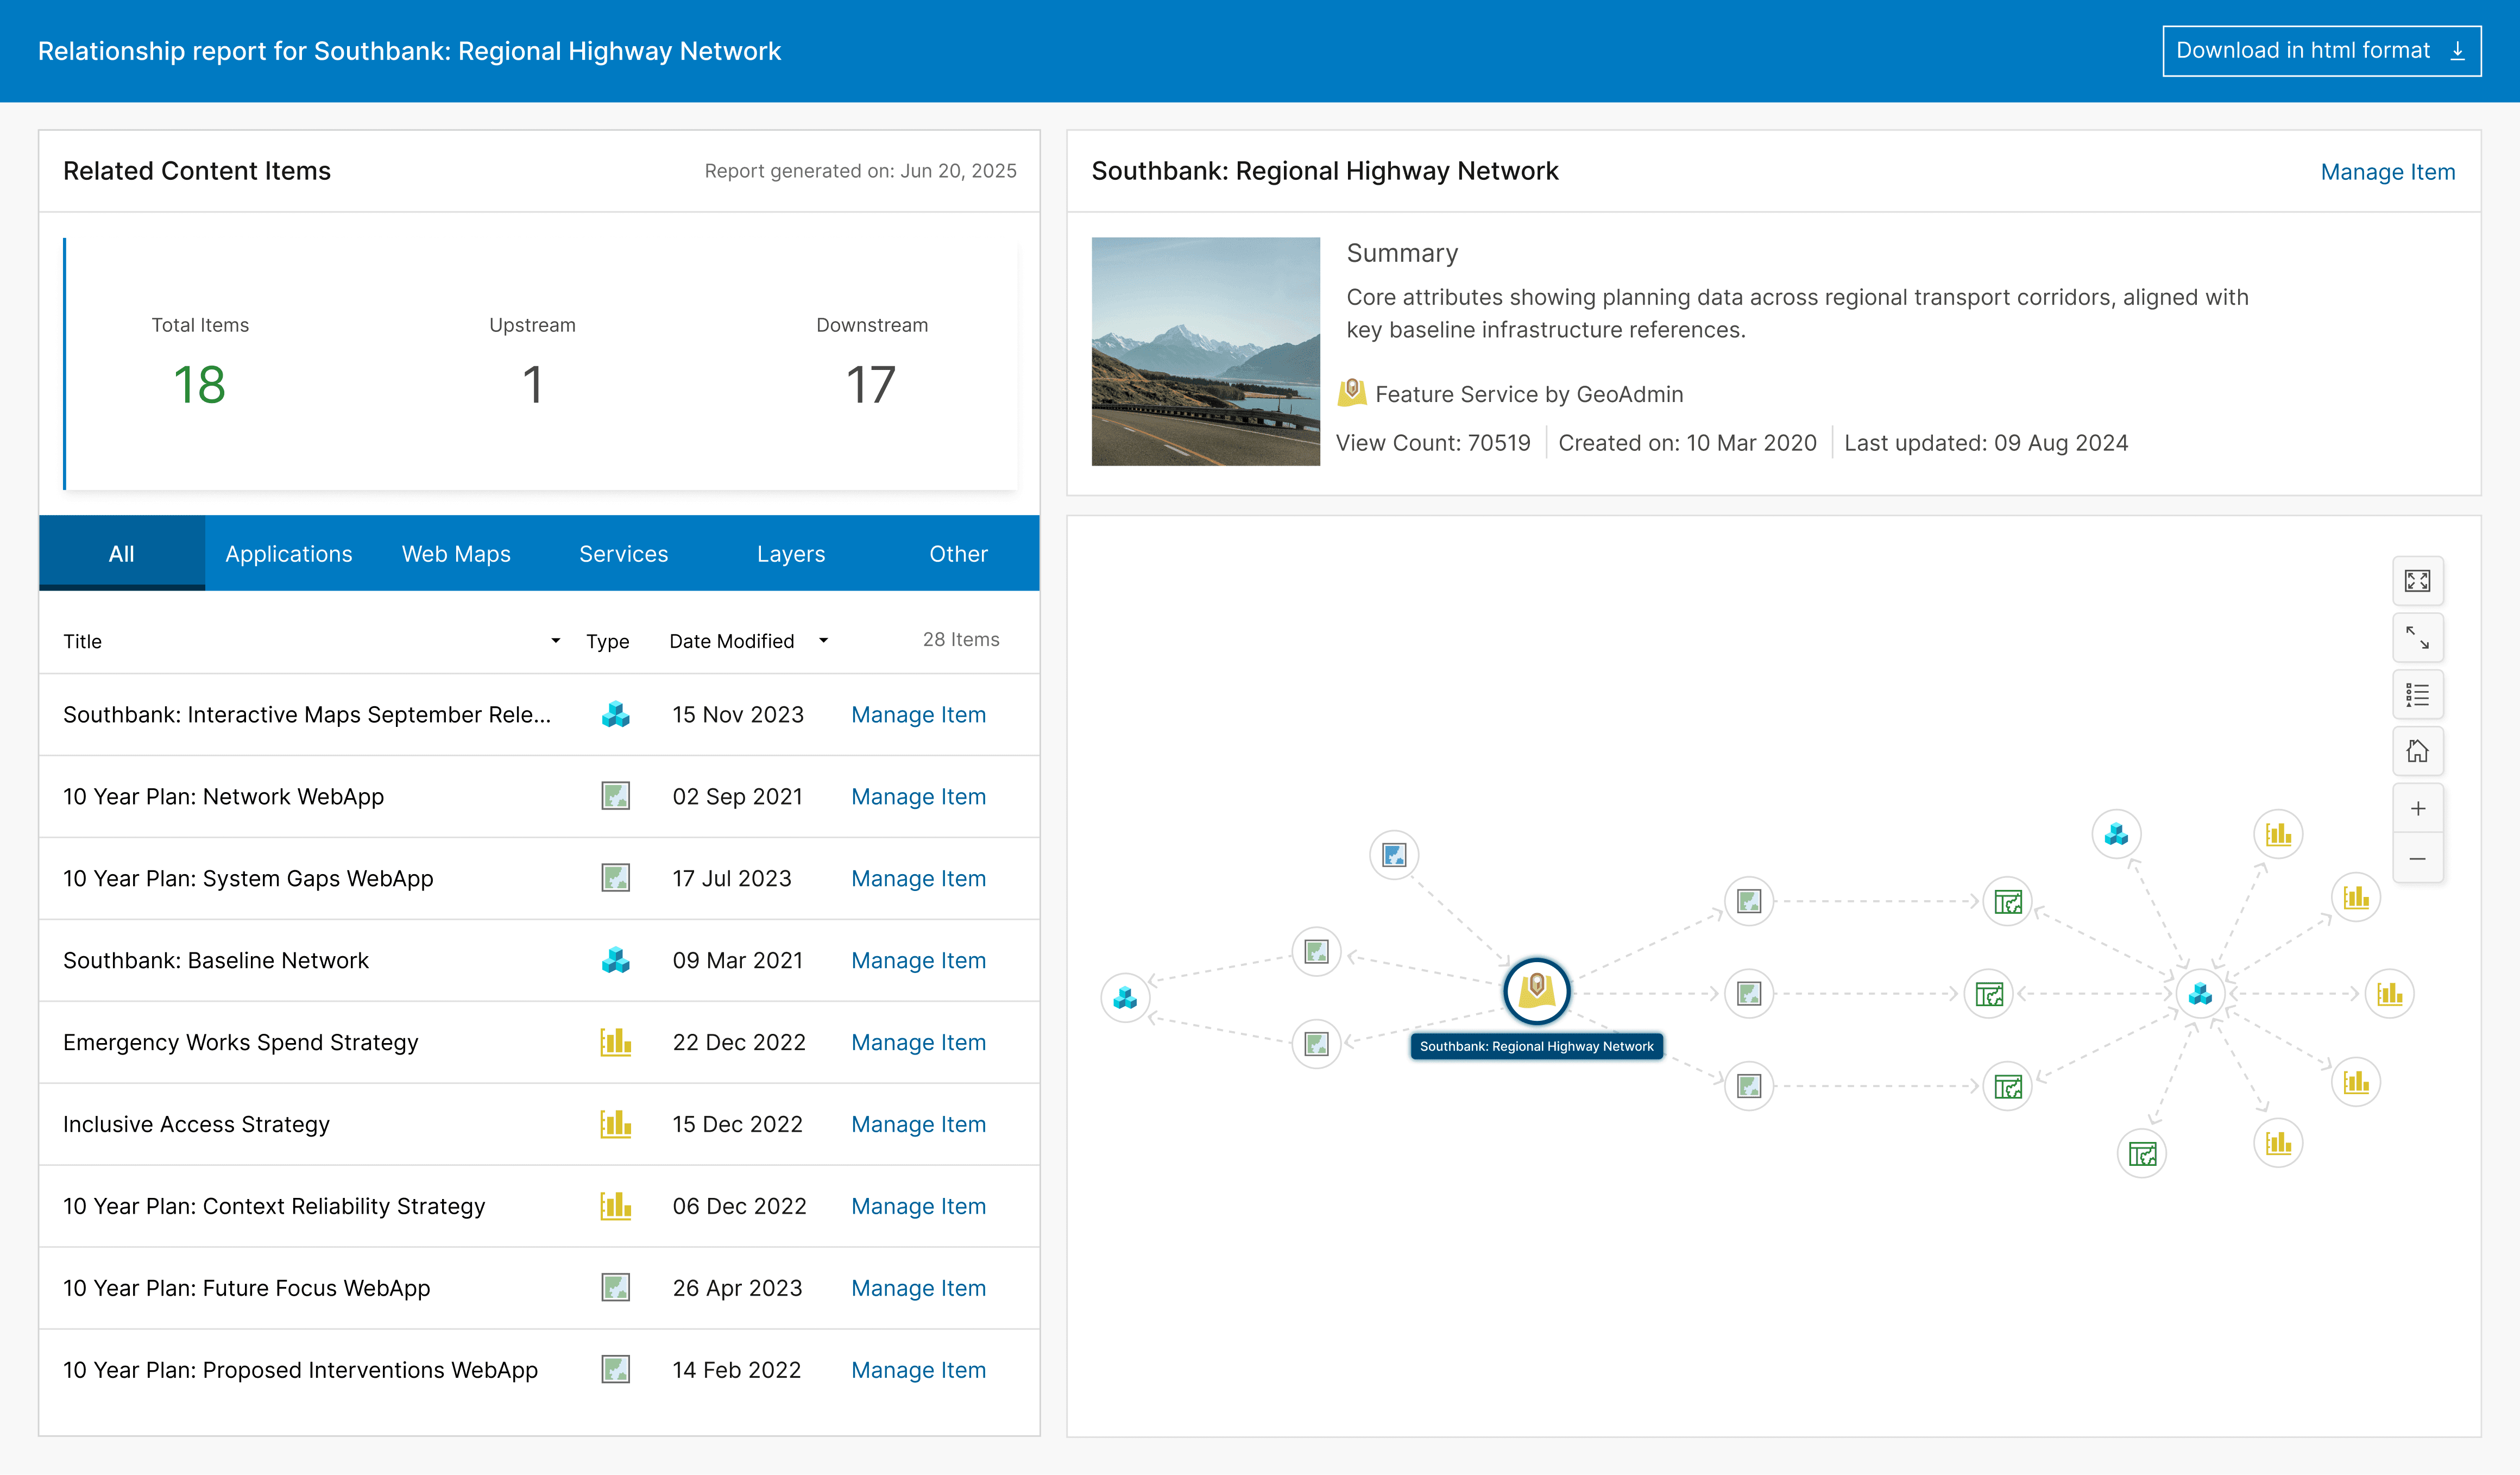Screen dimensions: 2520x1475
Task: Click the mountain road thumbnail image
Action: click(x=1205, y=351)
